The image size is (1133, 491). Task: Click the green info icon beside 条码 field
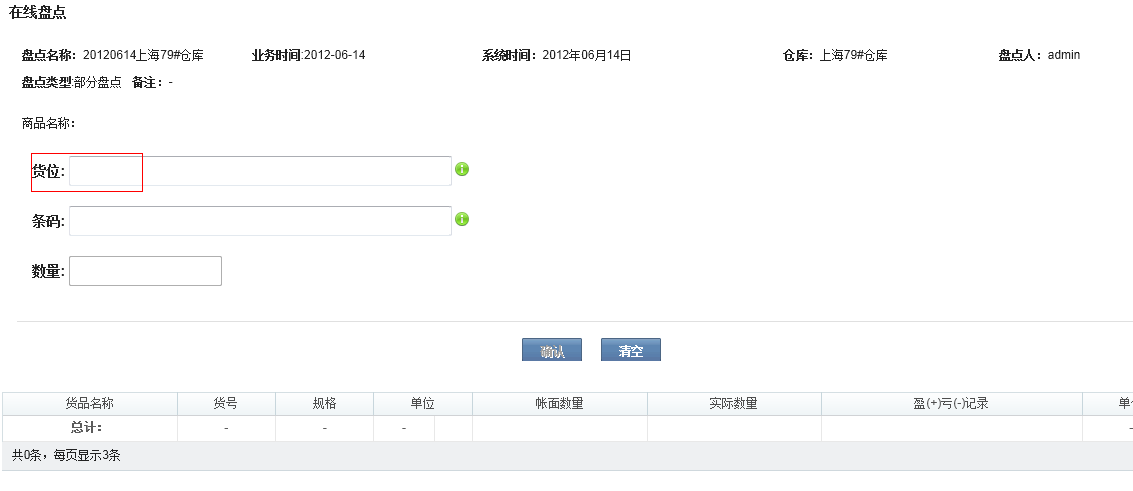(462, 219)
